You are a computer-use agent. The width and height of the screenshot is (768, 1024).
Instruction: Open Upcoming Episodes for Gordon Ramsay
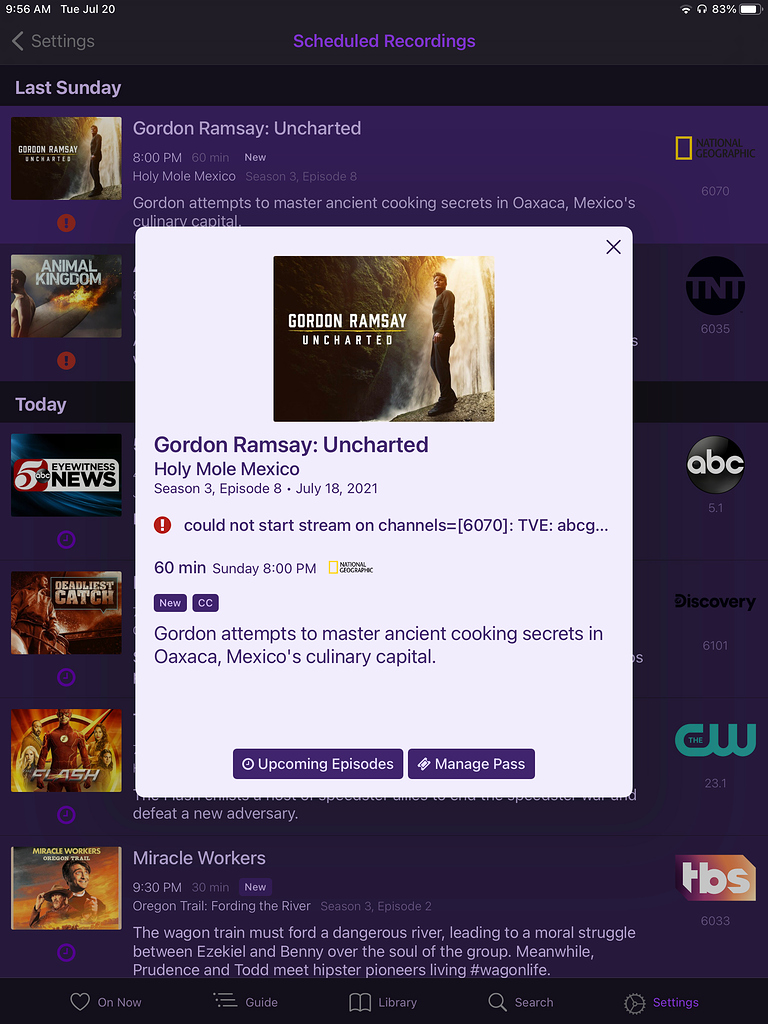[318, 764]
